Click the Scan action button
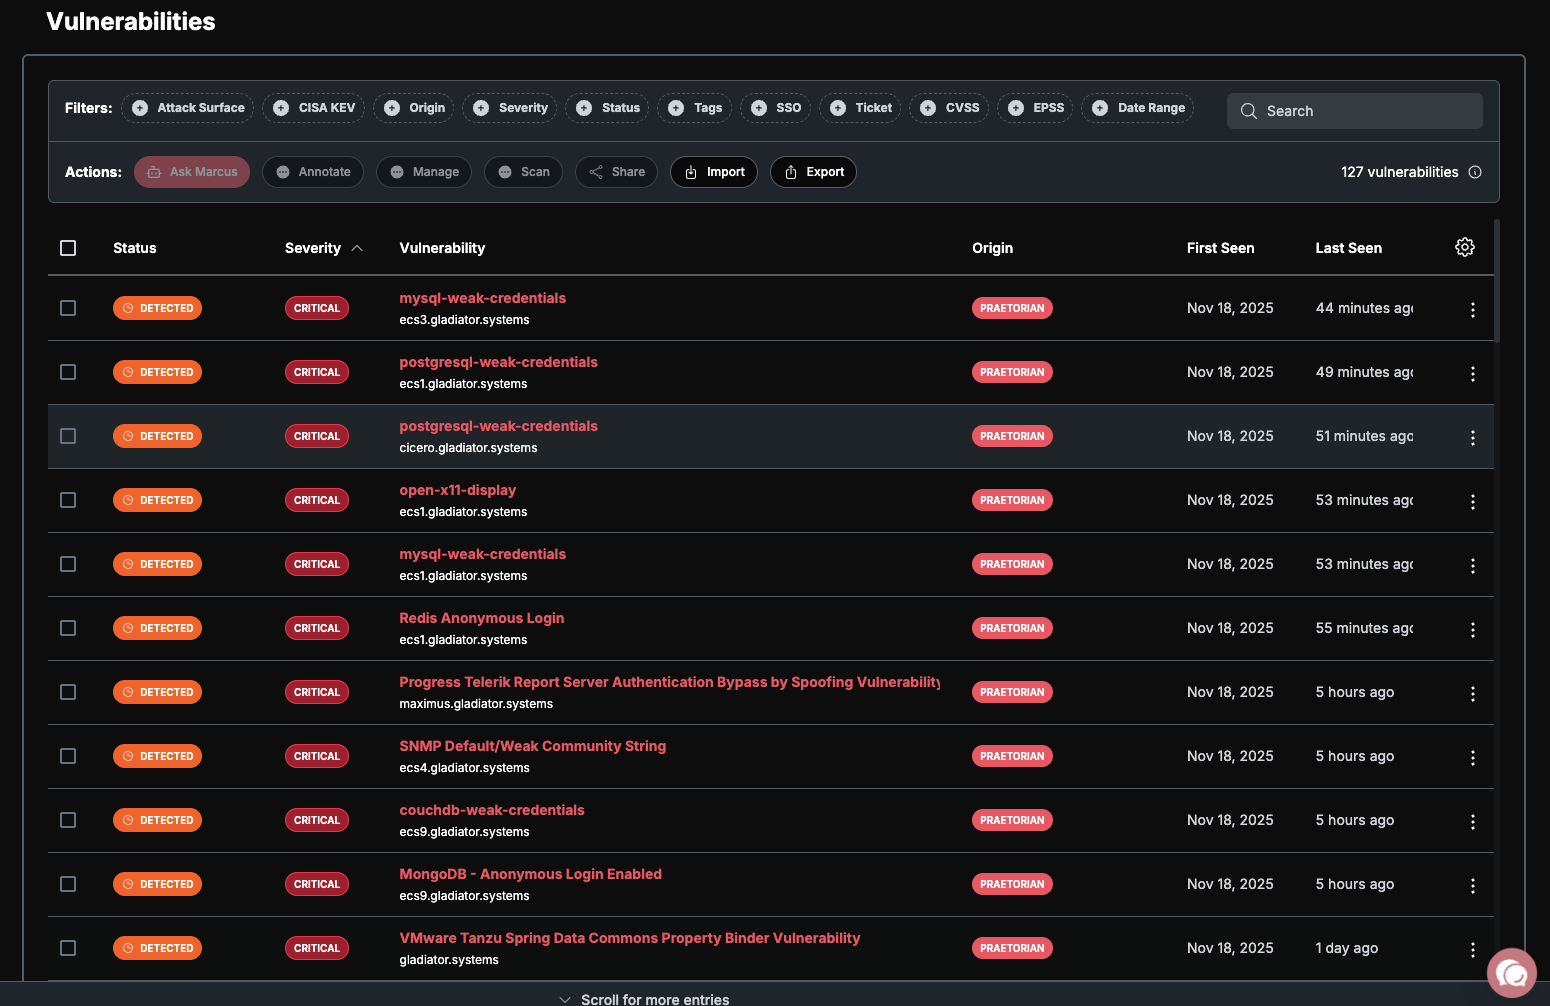Viewport: 1550px width, 1006px height. (523, 172)
